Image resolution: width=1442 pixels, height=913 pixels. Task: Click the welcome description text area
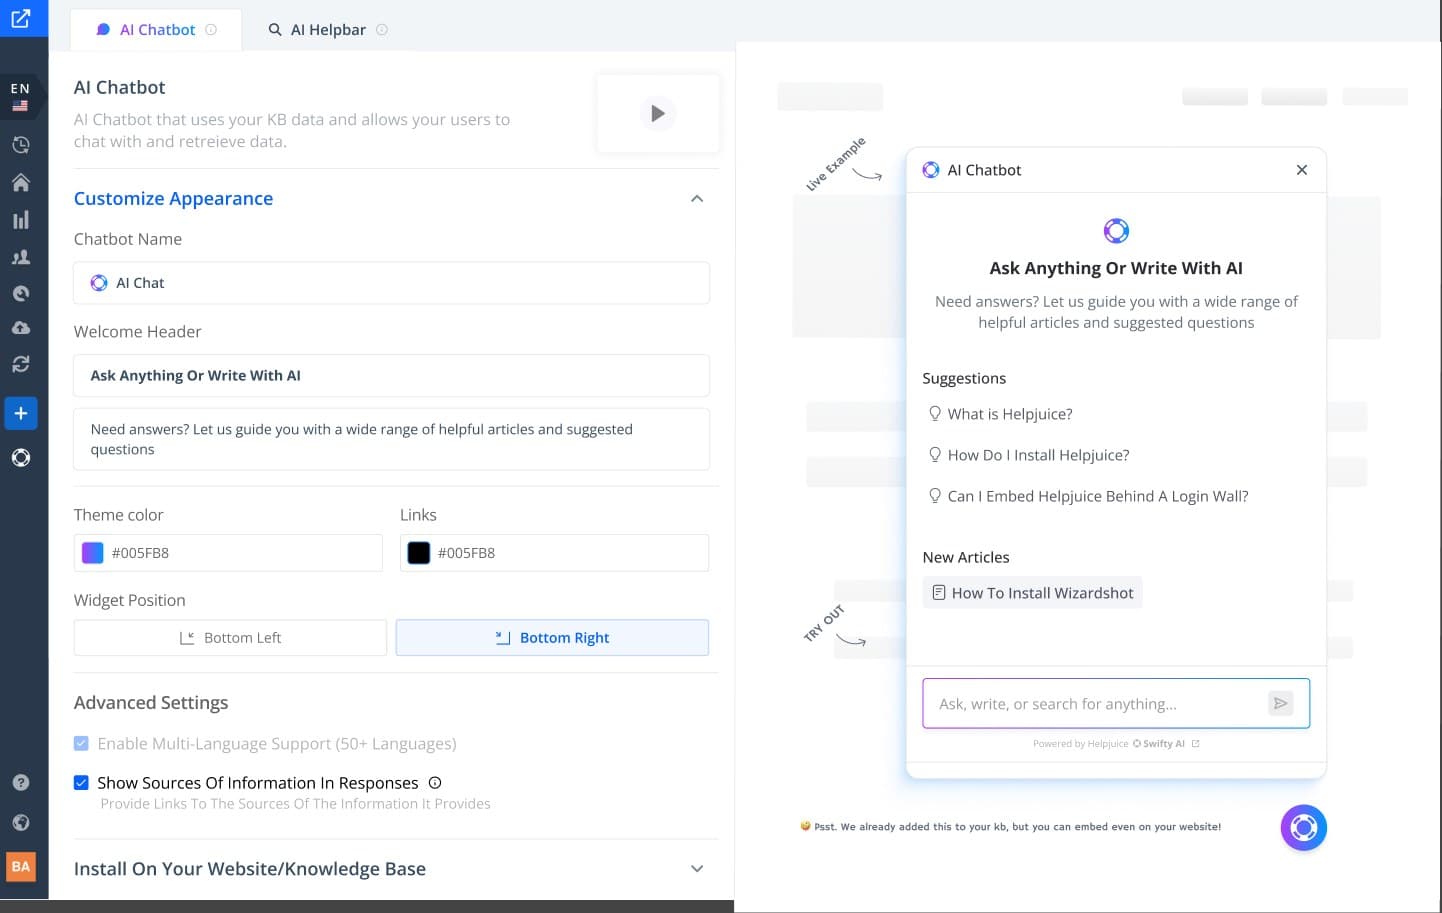391,439
